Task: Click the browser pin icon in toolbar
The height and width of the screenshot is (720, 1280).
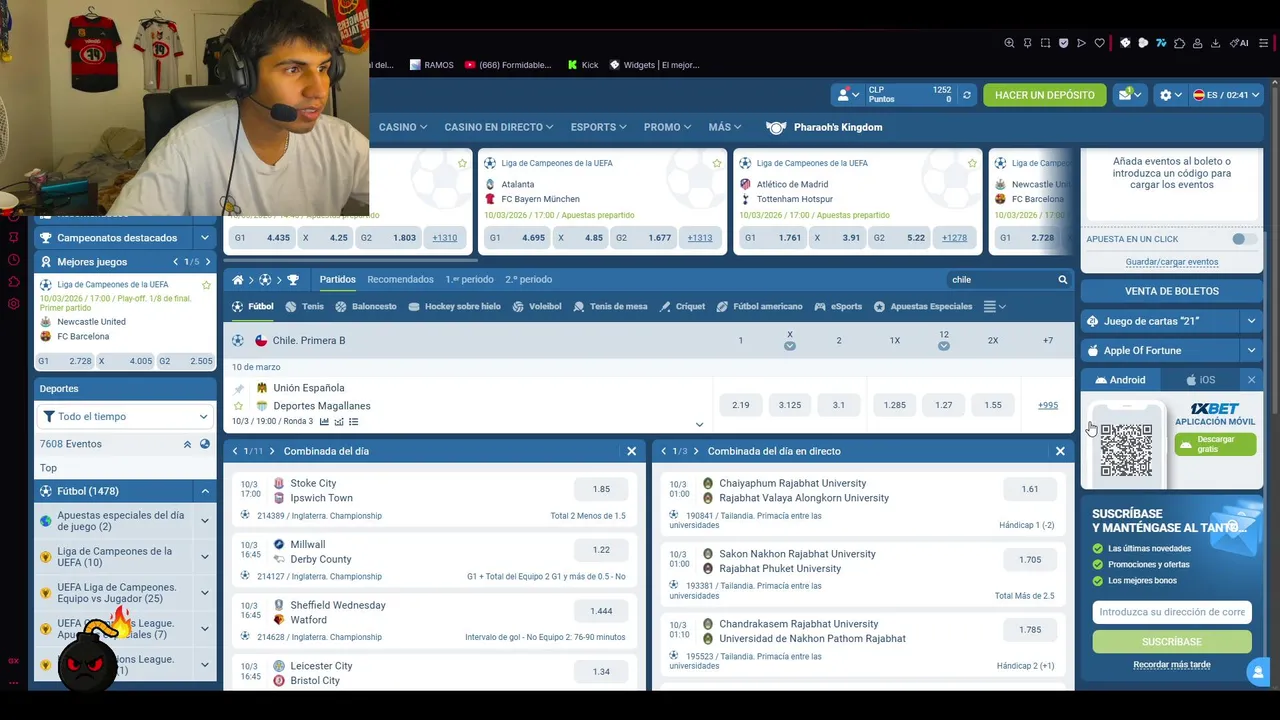Action: (1027, 43)
